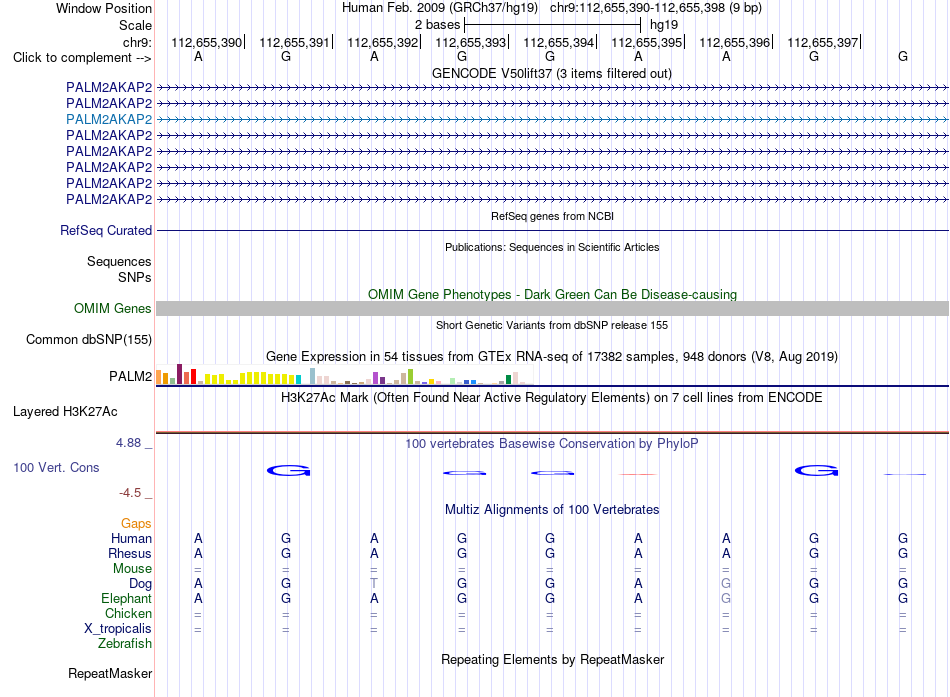Screen dimensions: 950x697
Task: Click the cyan bar in PALM2 expression chart
Action: 298,379
